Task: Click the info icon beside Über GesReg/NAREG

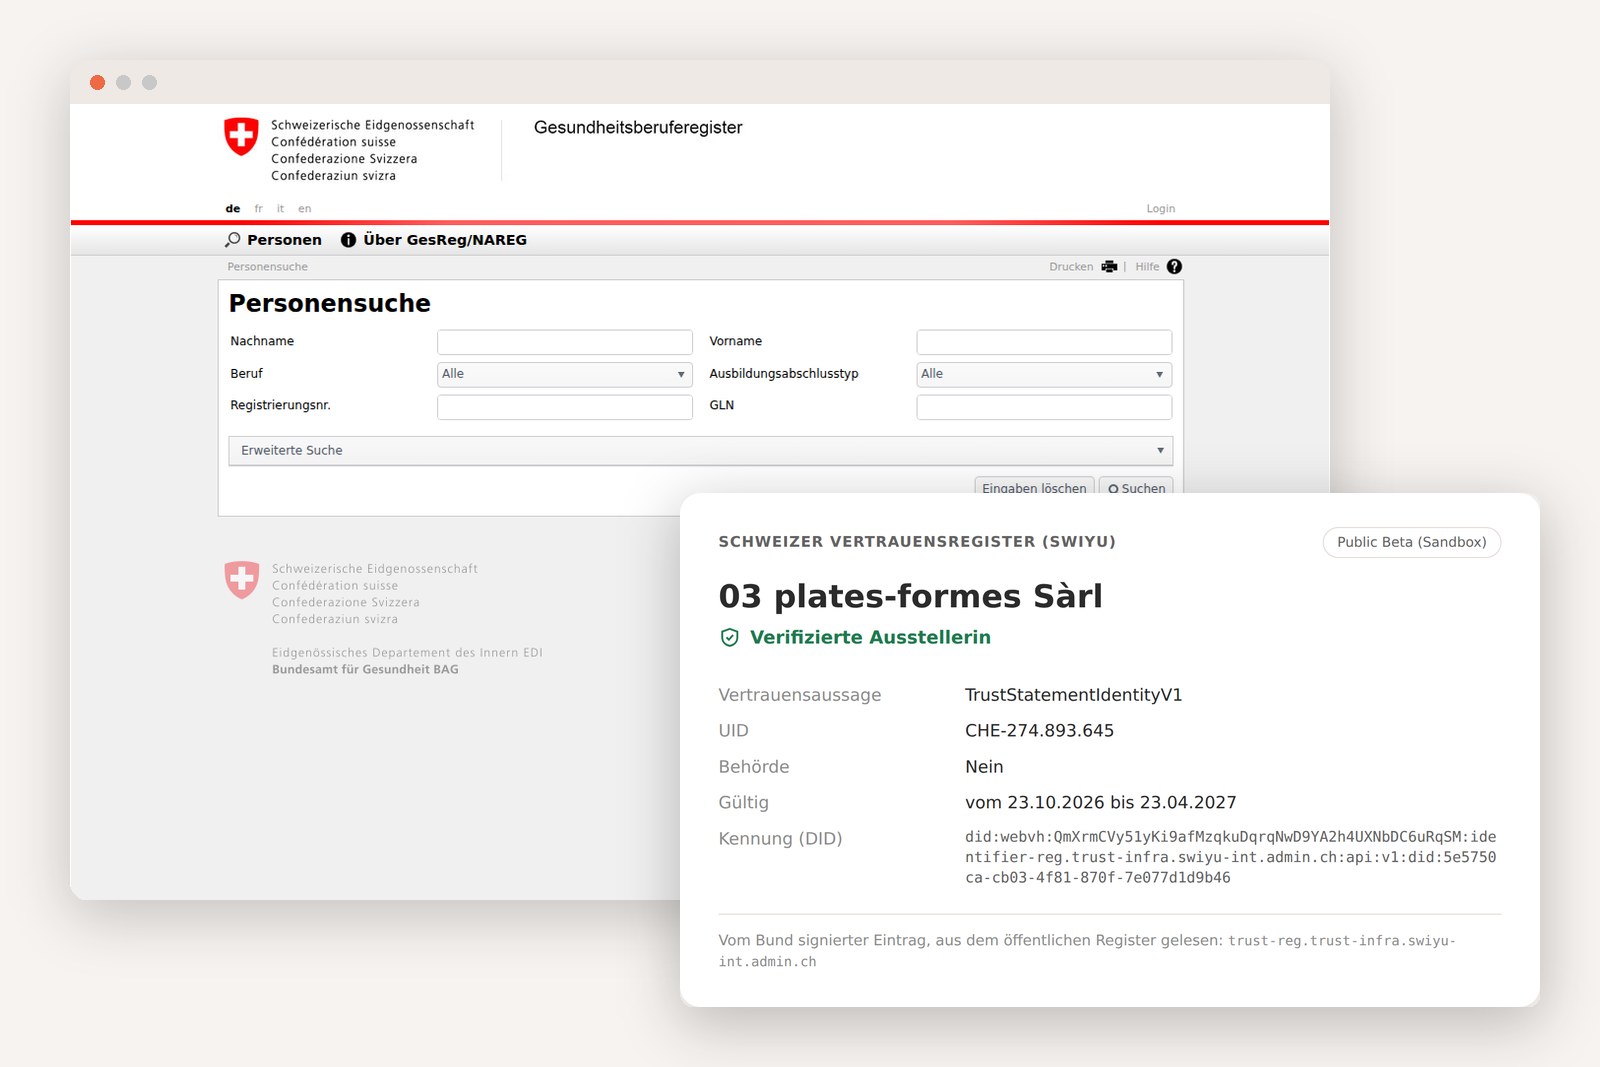Action: [x=348, y=240]
